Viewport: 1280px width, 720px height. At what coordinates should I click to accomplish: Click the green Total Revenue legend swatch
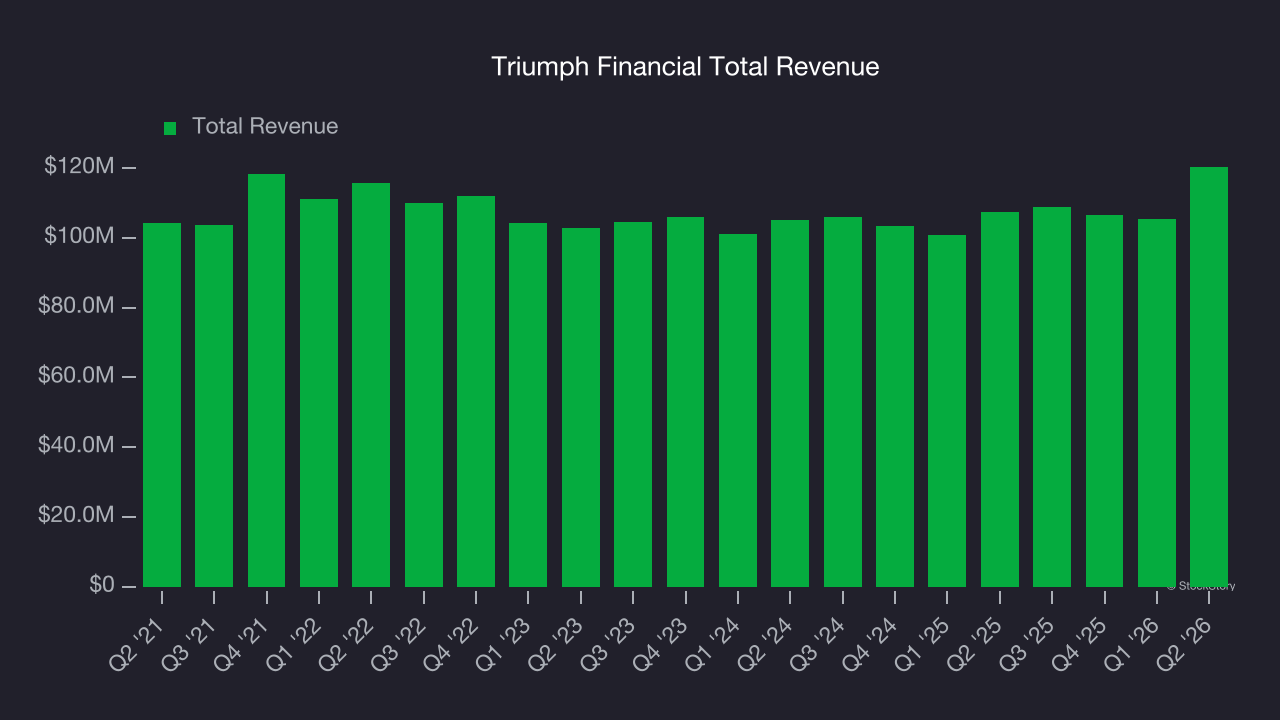pos(170,128)
